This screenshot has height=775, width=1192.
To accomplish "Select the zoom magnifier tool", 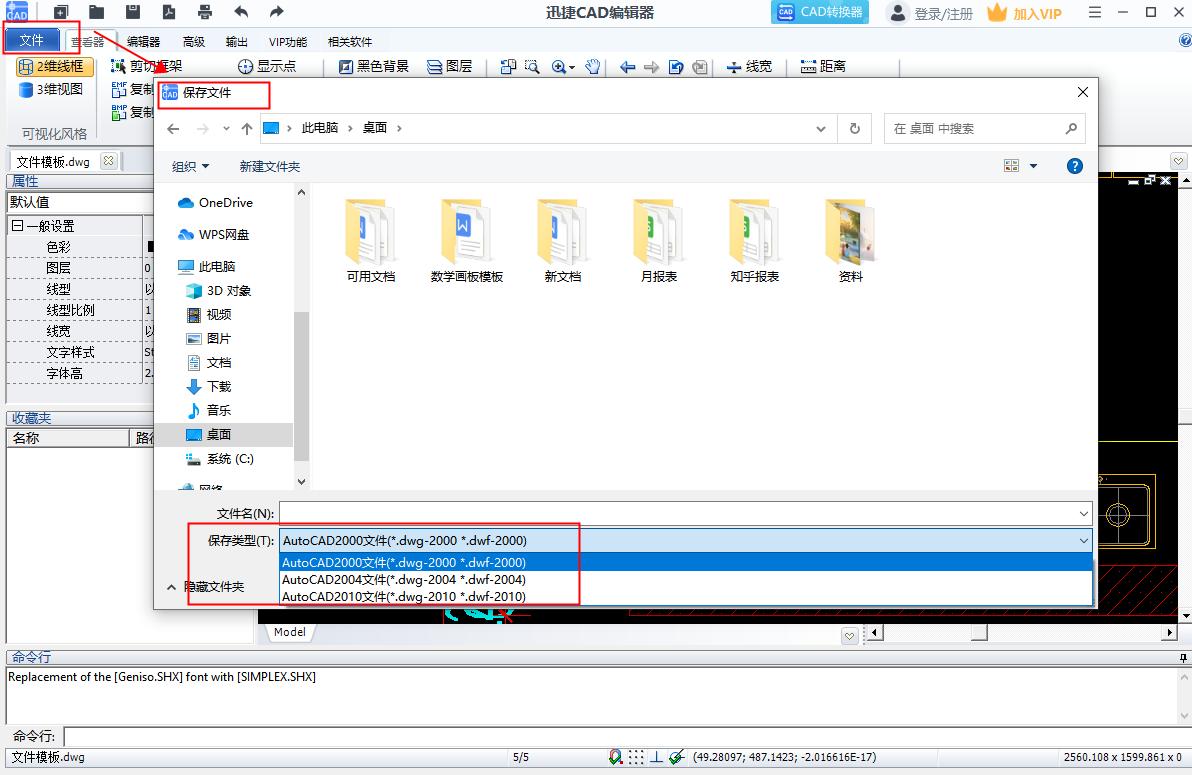I will click(x=559, y=67).
